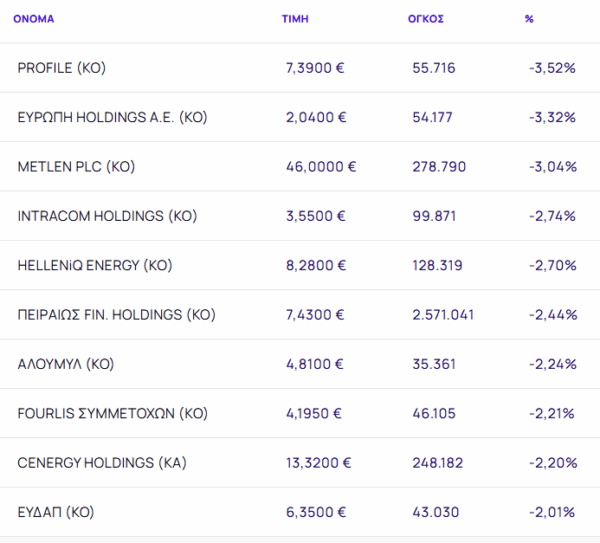Click the ΟΓΚΟΣ column header

427,19
